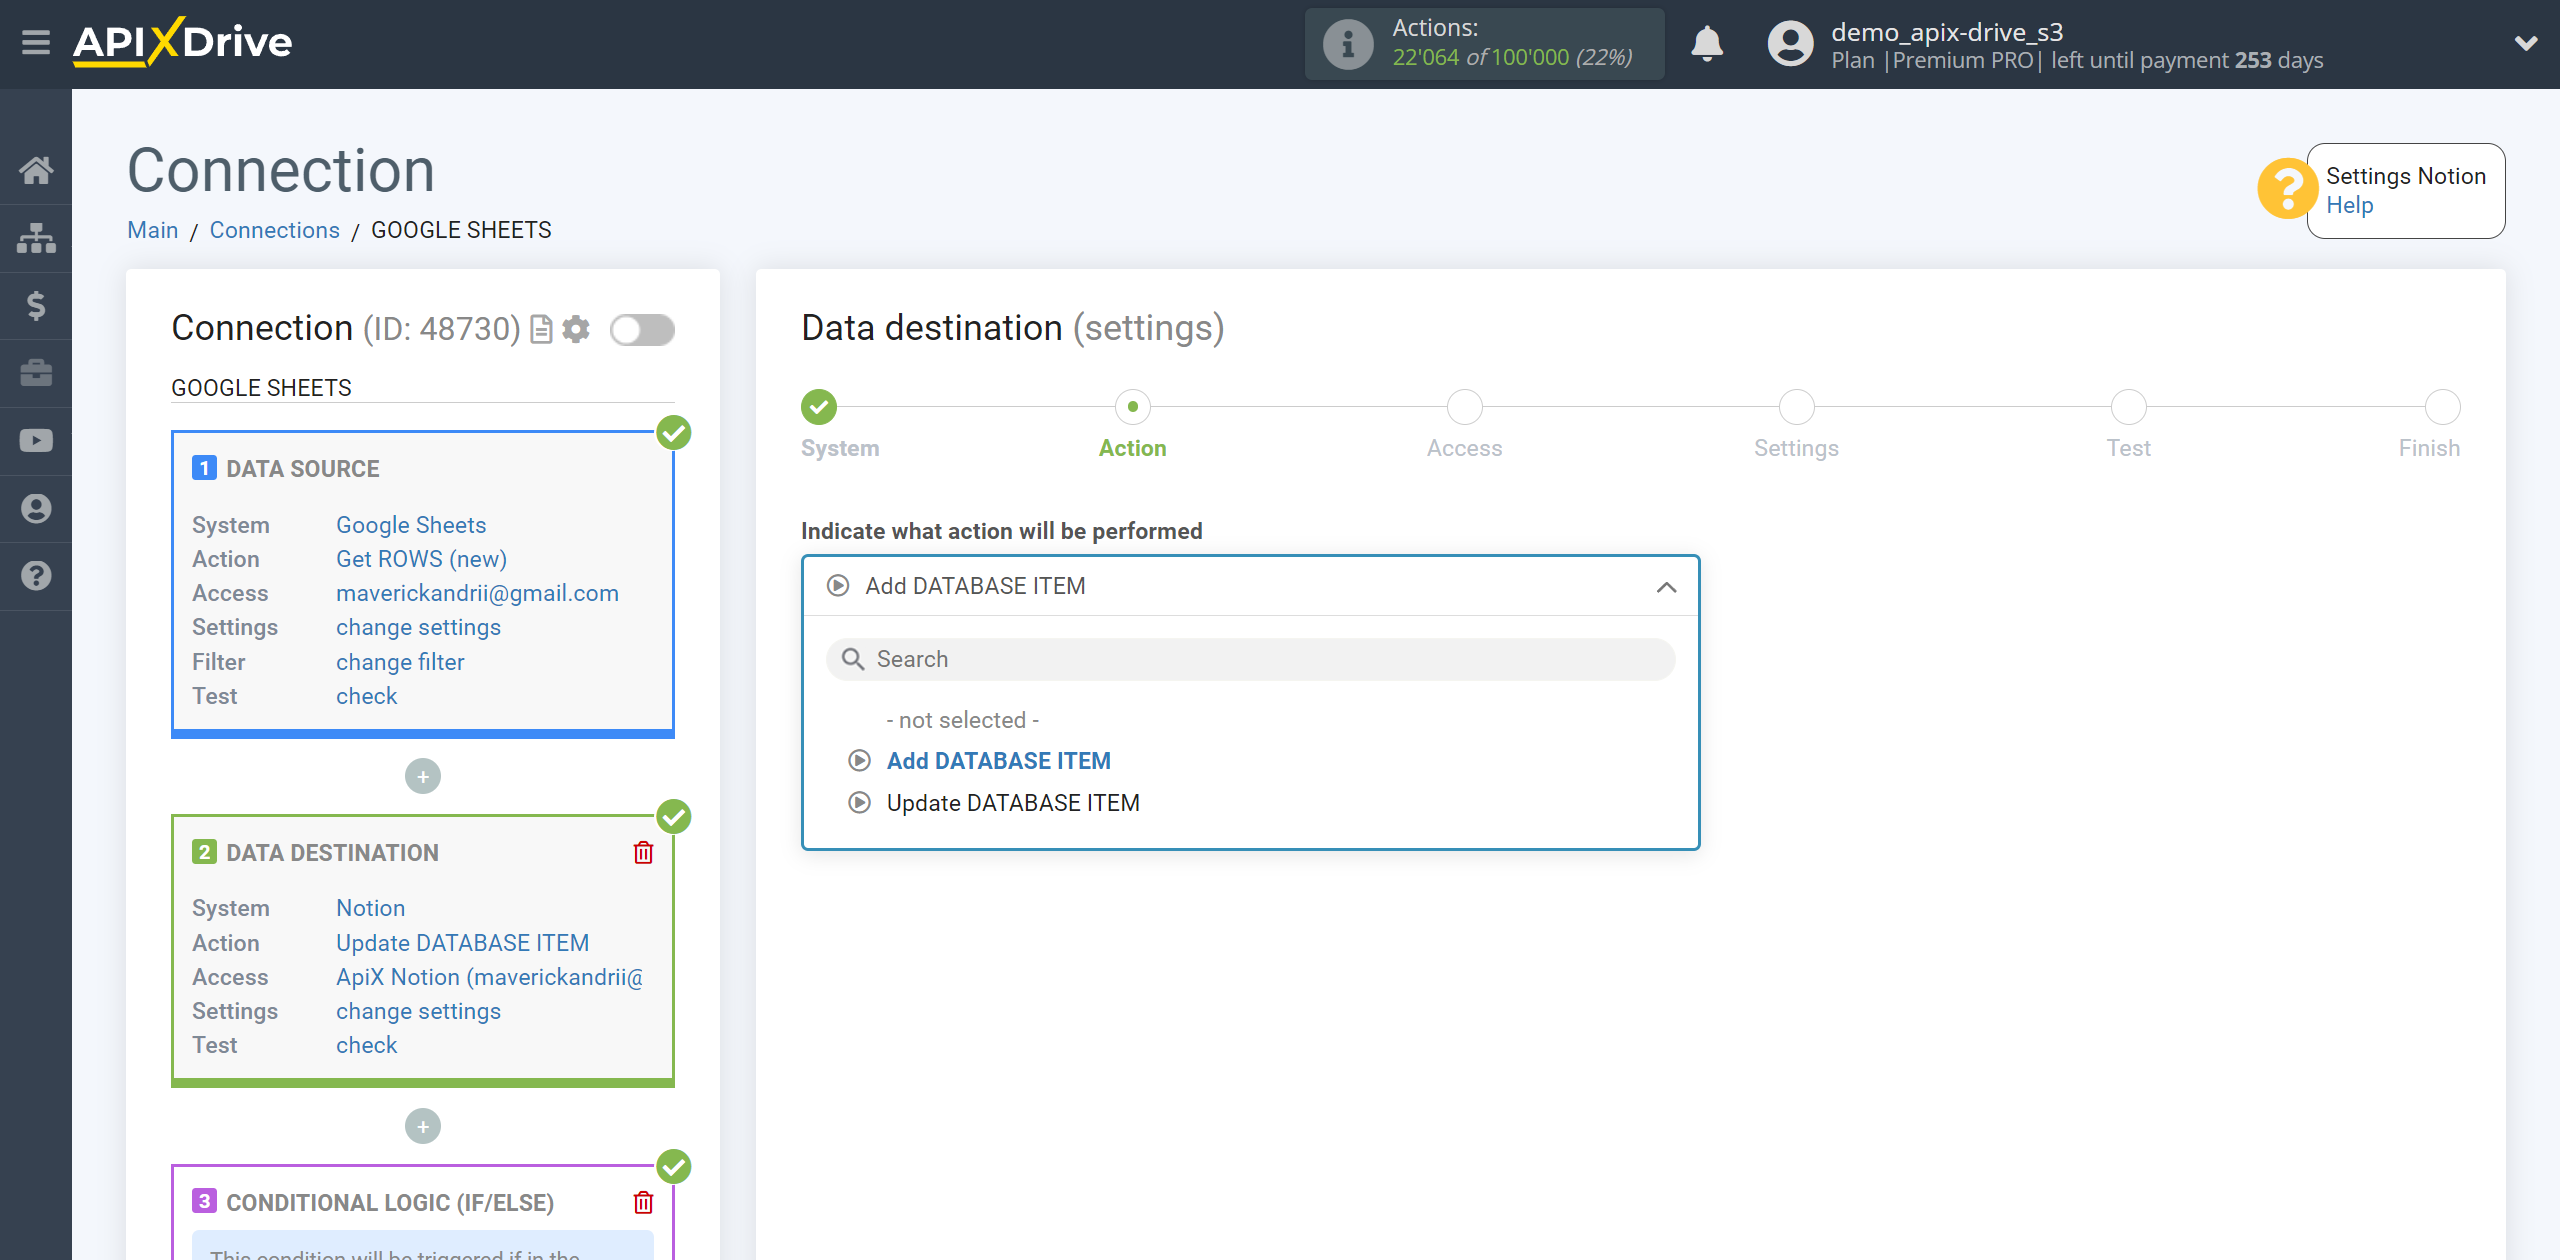Select Update DATABASE ITEM option

[1013, 803]
